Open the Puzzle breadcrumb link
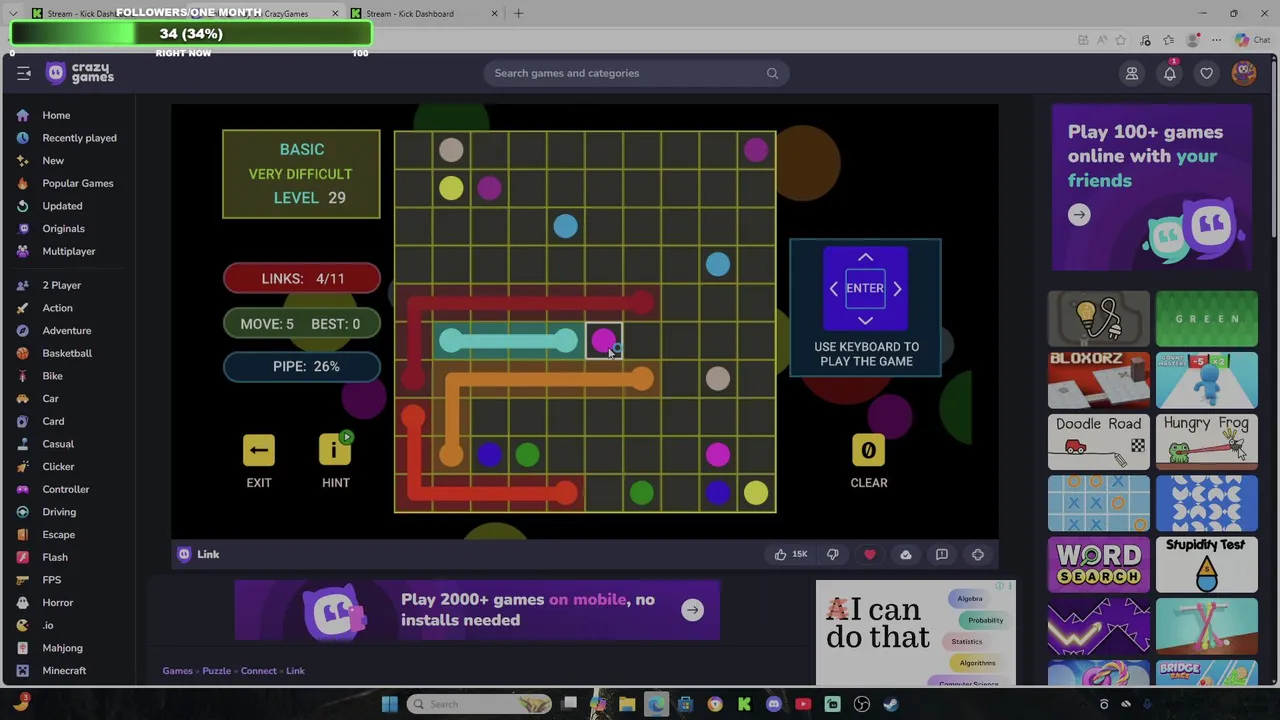This screenshot has width=1280, height=720. pyautogui.click(x=216, y=671)
